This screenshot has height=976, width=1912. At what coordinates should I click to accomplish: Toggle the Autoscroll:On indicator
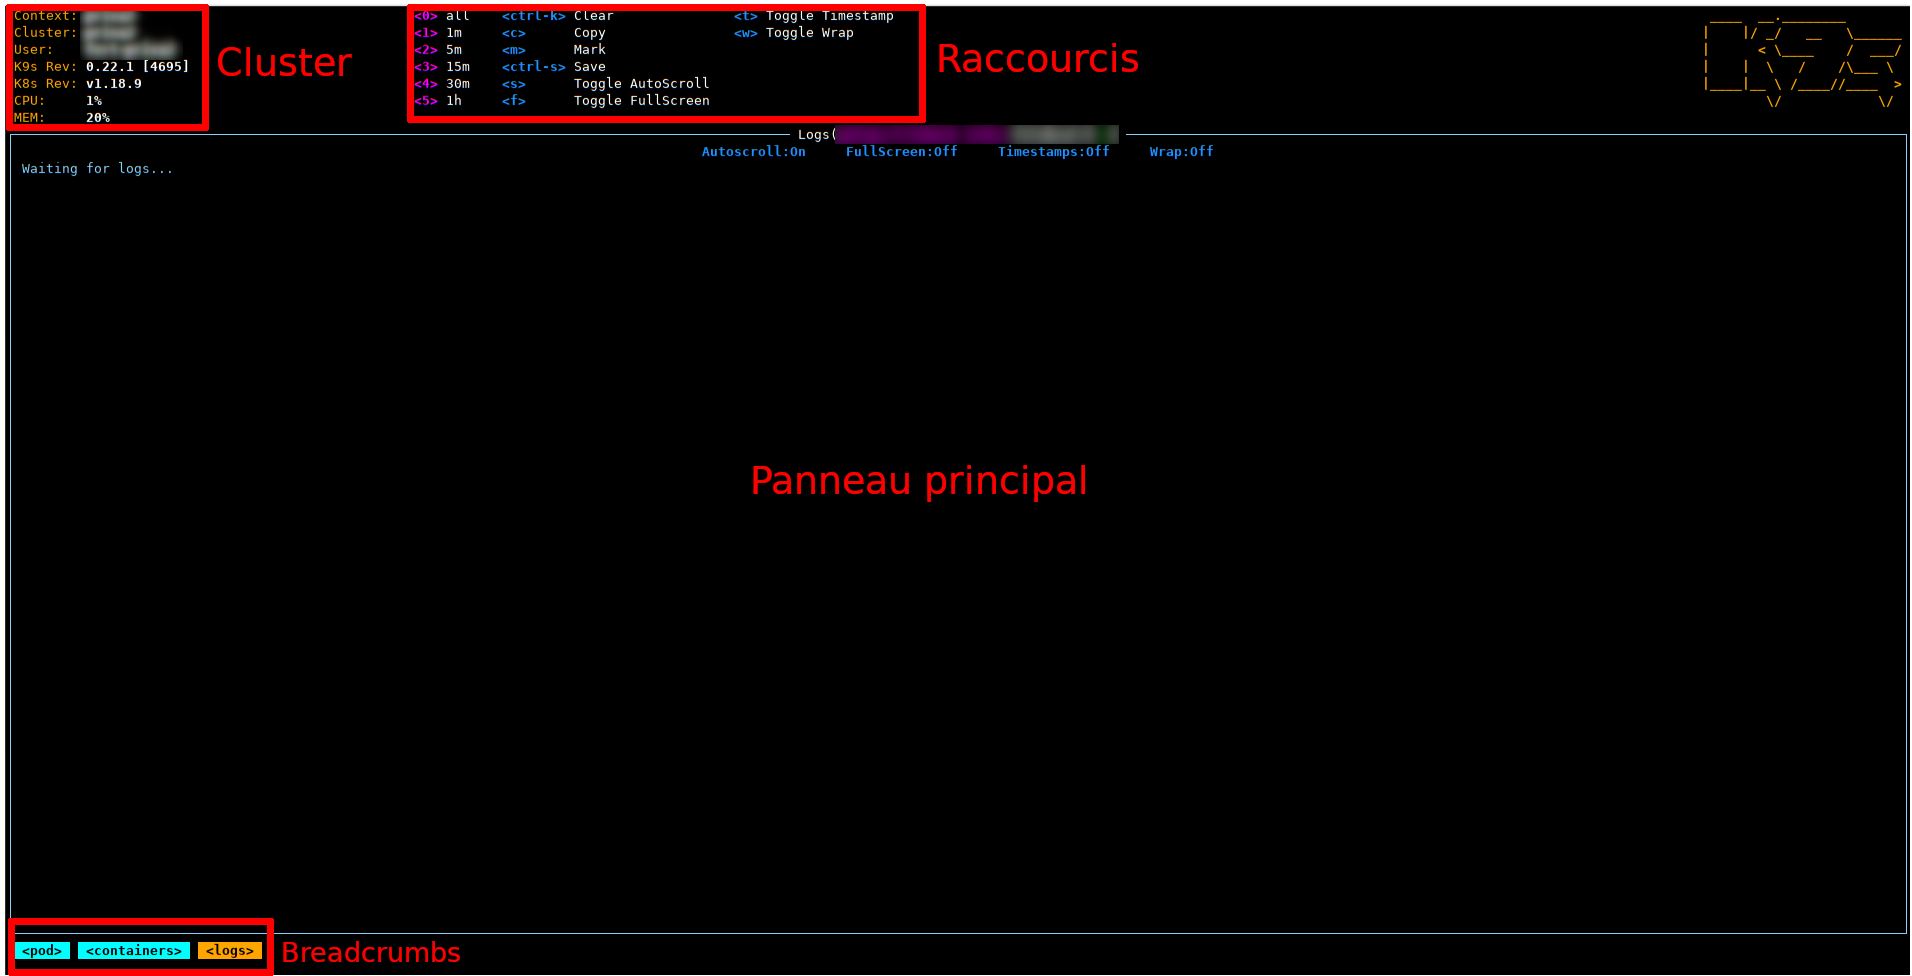[753, 152]
